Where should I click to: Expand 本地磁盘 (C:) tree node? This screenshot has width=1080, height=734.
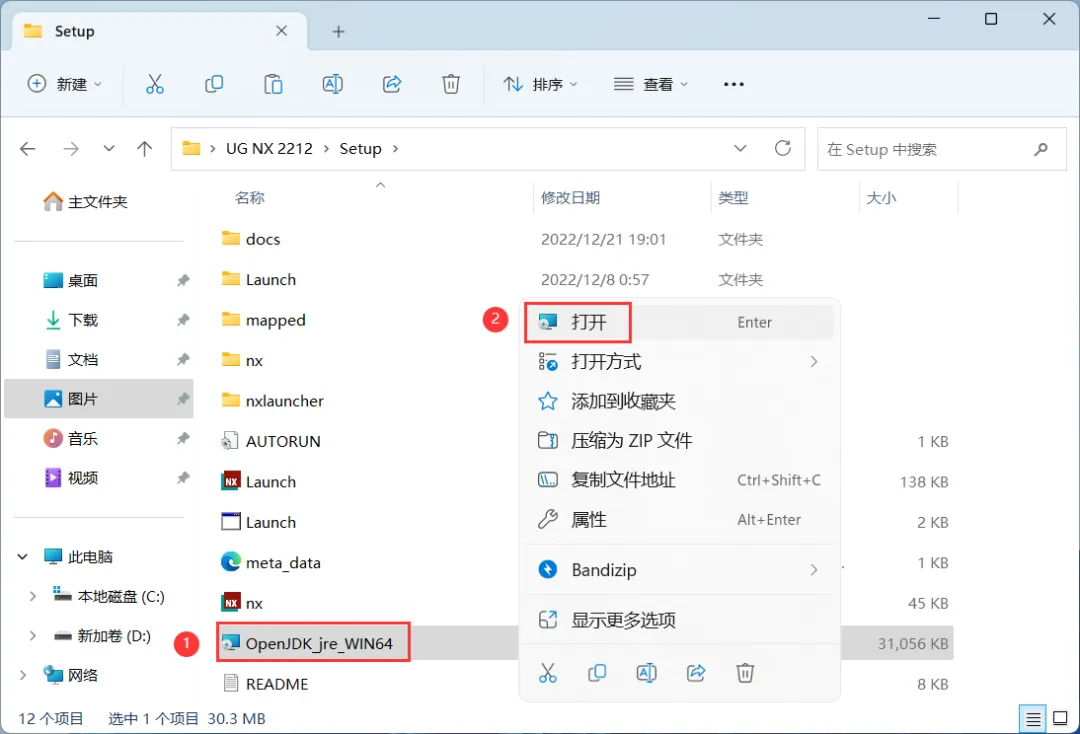32,596
